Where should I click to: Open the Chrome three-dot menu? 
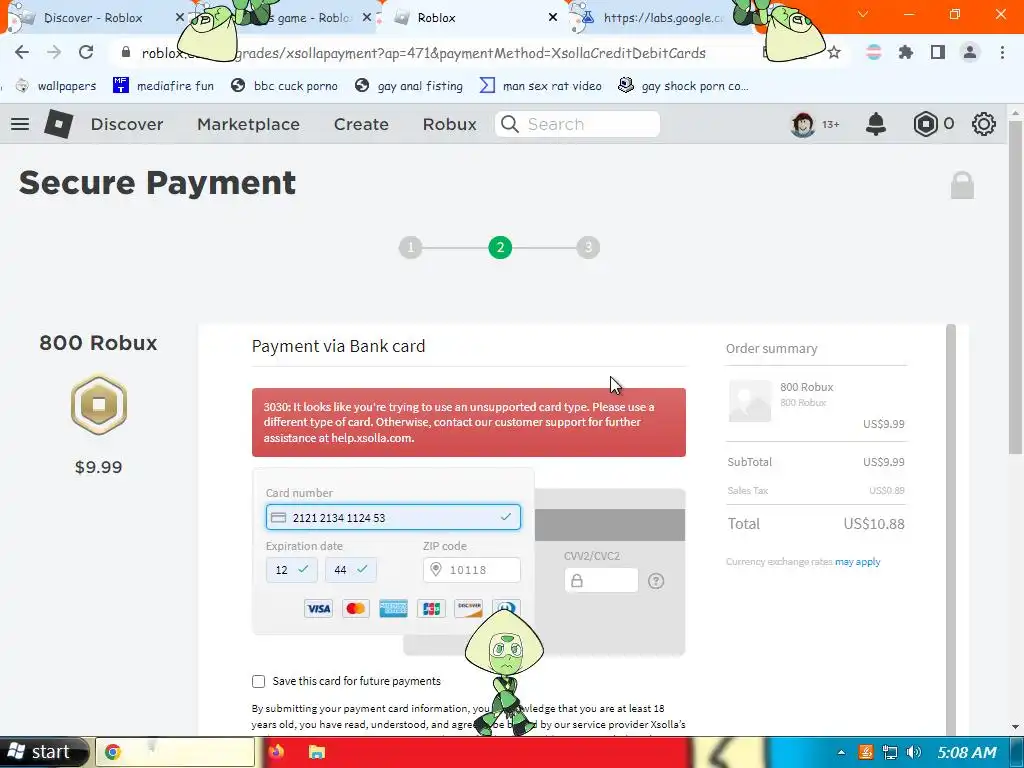pyautogui.click(x=1002, y=52)
